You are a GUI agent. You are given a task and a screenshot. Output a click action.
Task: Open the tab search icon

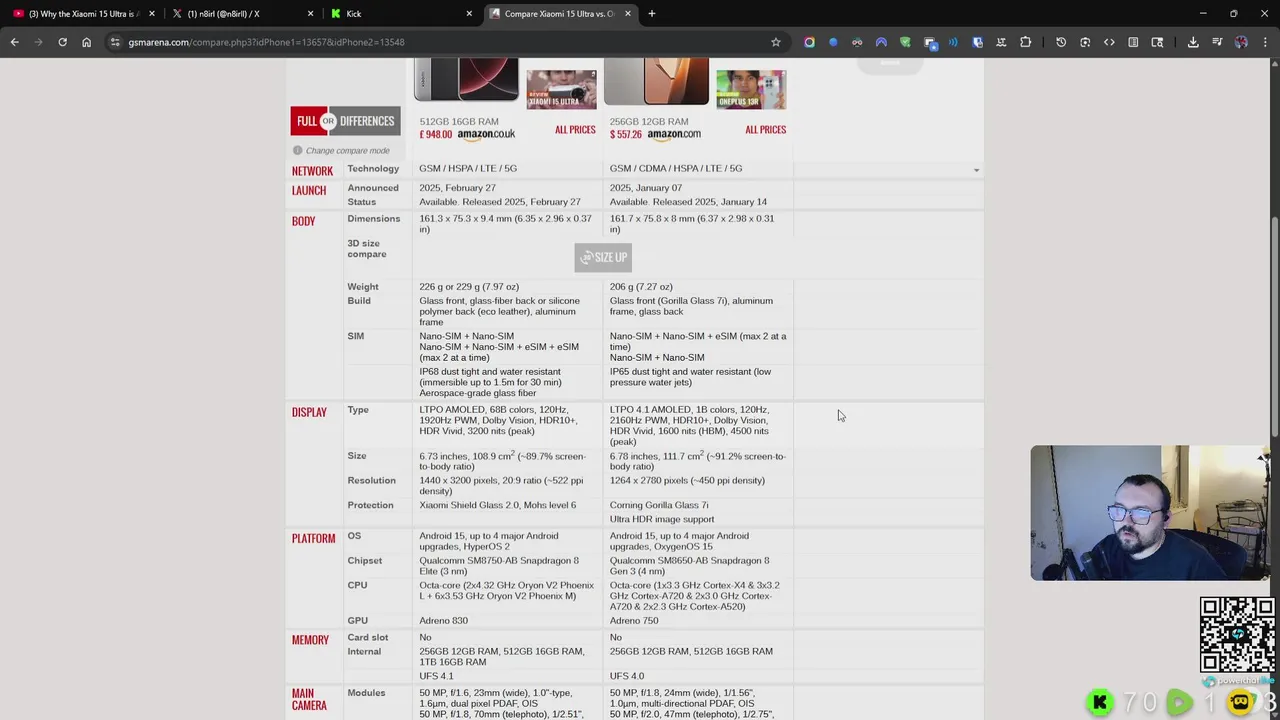tap(1157, 42)
